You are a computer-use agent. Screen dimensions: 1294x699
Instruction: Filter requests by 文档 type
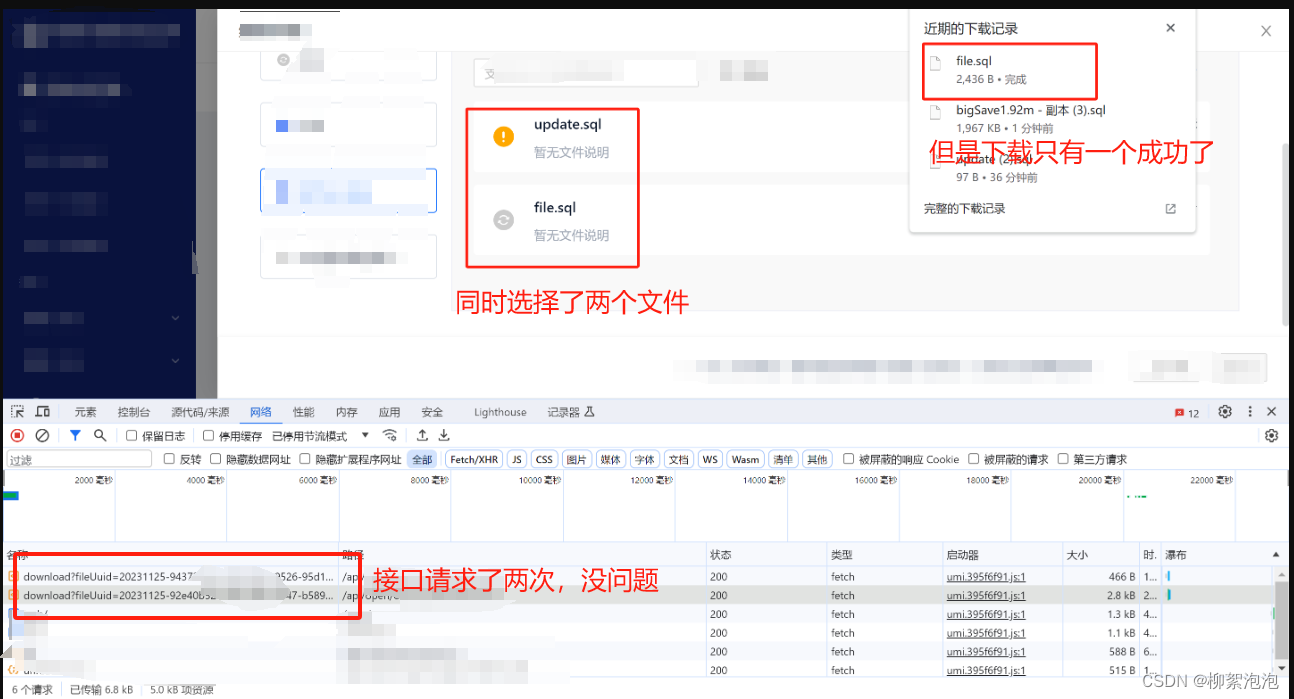point(679,460)
